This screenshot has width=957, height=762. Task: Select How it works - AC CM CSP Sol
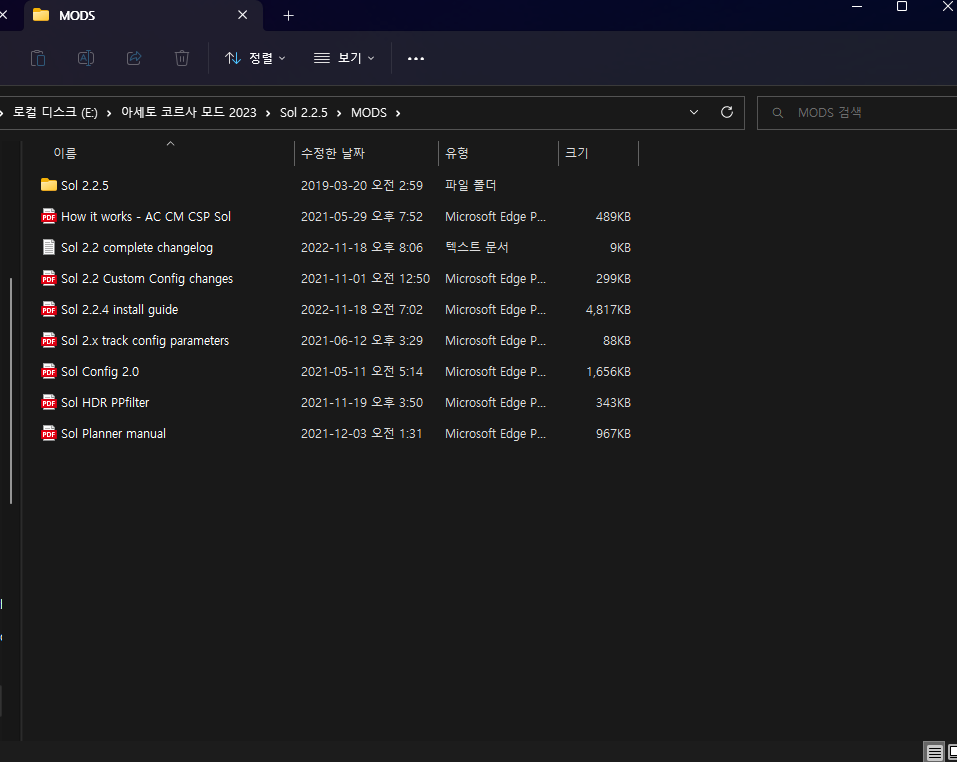click(x=146, y=217)
